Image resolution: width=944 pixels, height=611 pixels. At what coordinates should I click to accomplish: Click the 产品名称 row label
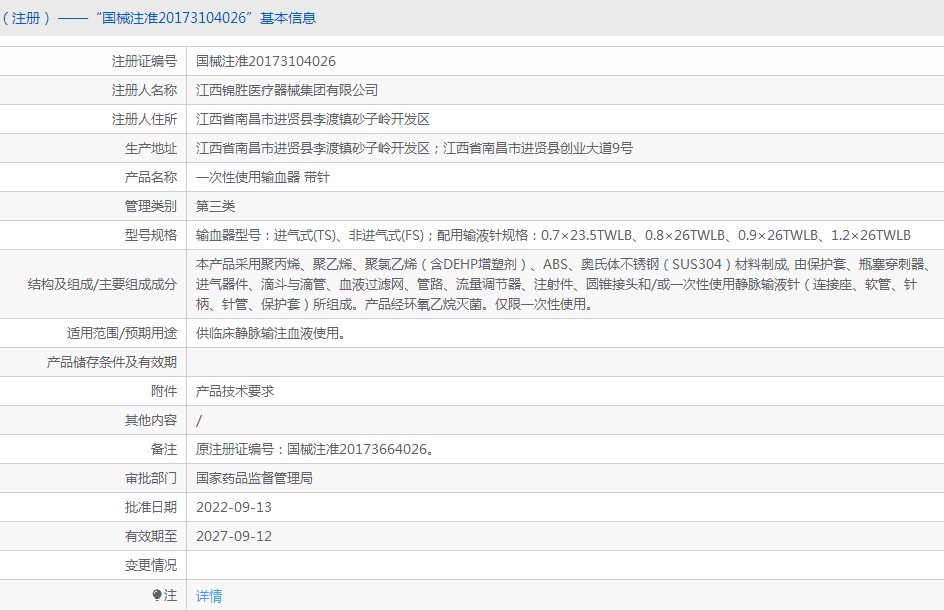click(151, 177)
